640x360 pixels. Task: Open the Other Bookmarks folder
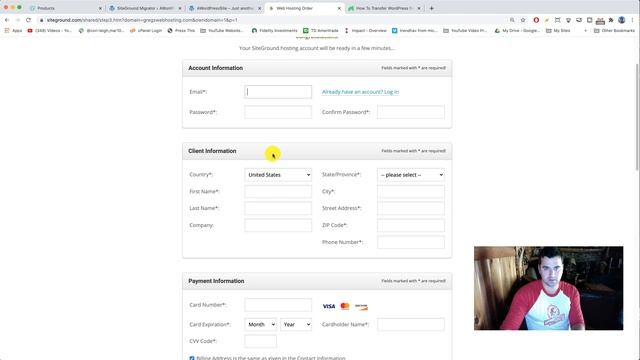(x=614, y=31)
